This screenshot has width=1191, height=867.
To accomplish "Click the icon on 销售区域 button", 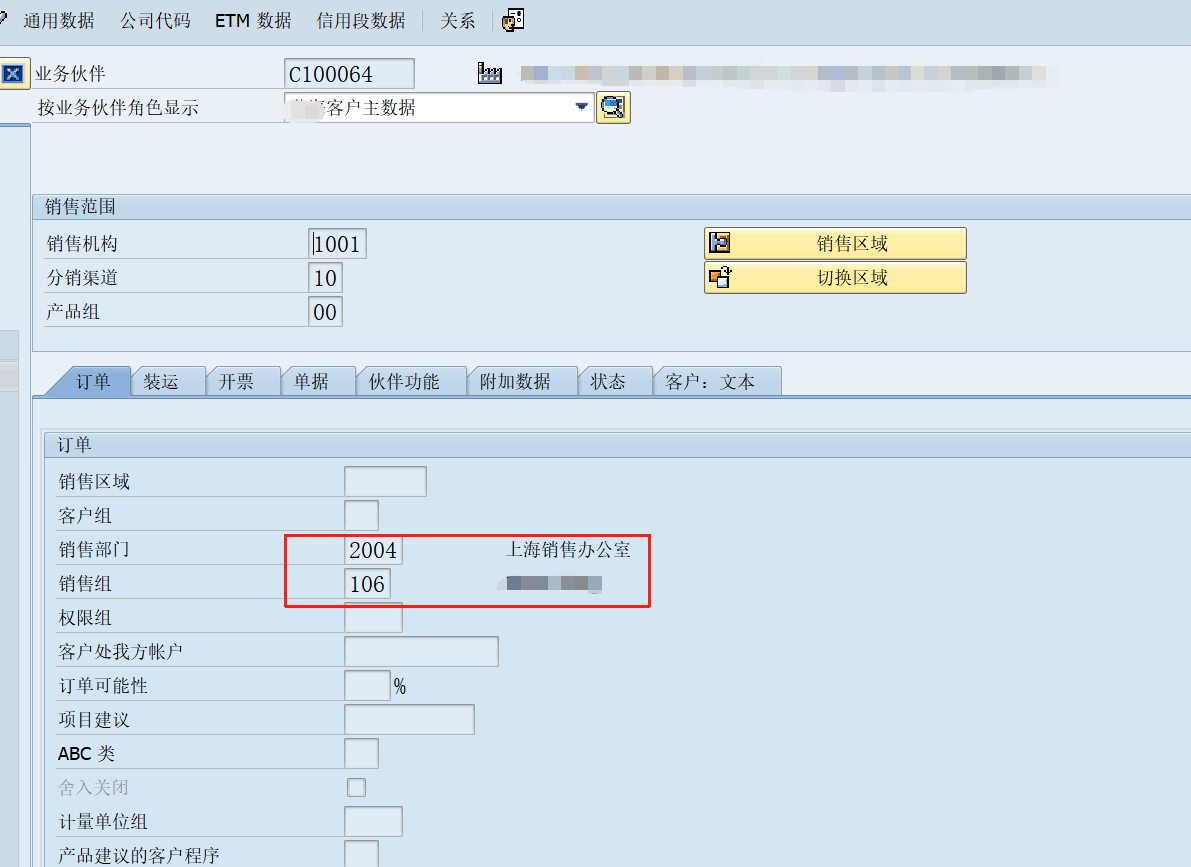I will (x=719, y=243).
